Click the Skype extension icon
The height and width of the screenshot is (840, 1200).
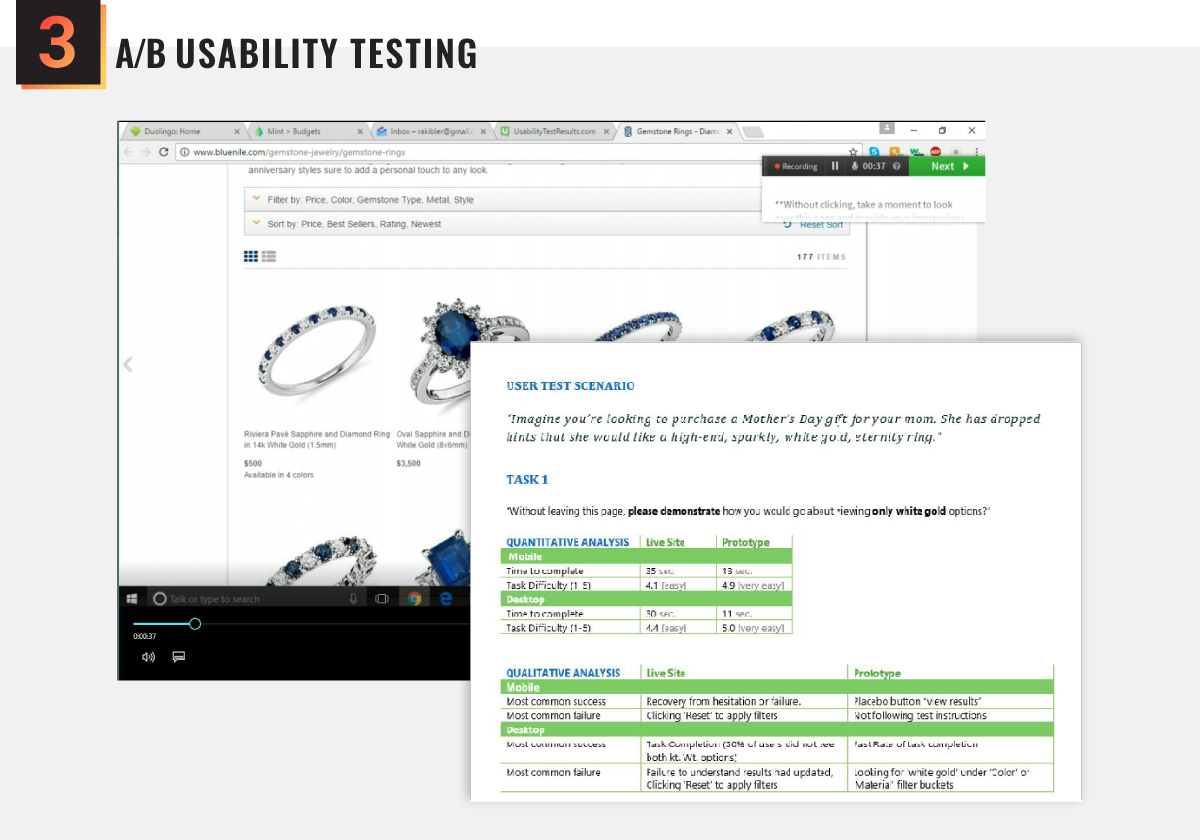click(875, 152)
